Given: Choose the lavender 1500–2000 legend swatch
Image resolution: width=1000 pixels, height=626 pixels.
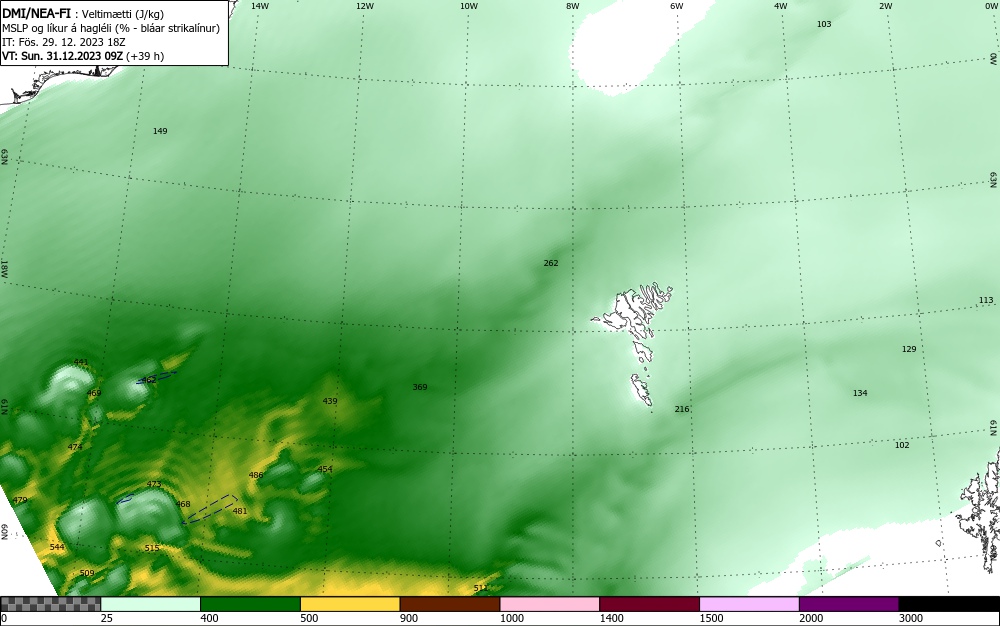Looking at the screenshot, I should coord(749,604).
